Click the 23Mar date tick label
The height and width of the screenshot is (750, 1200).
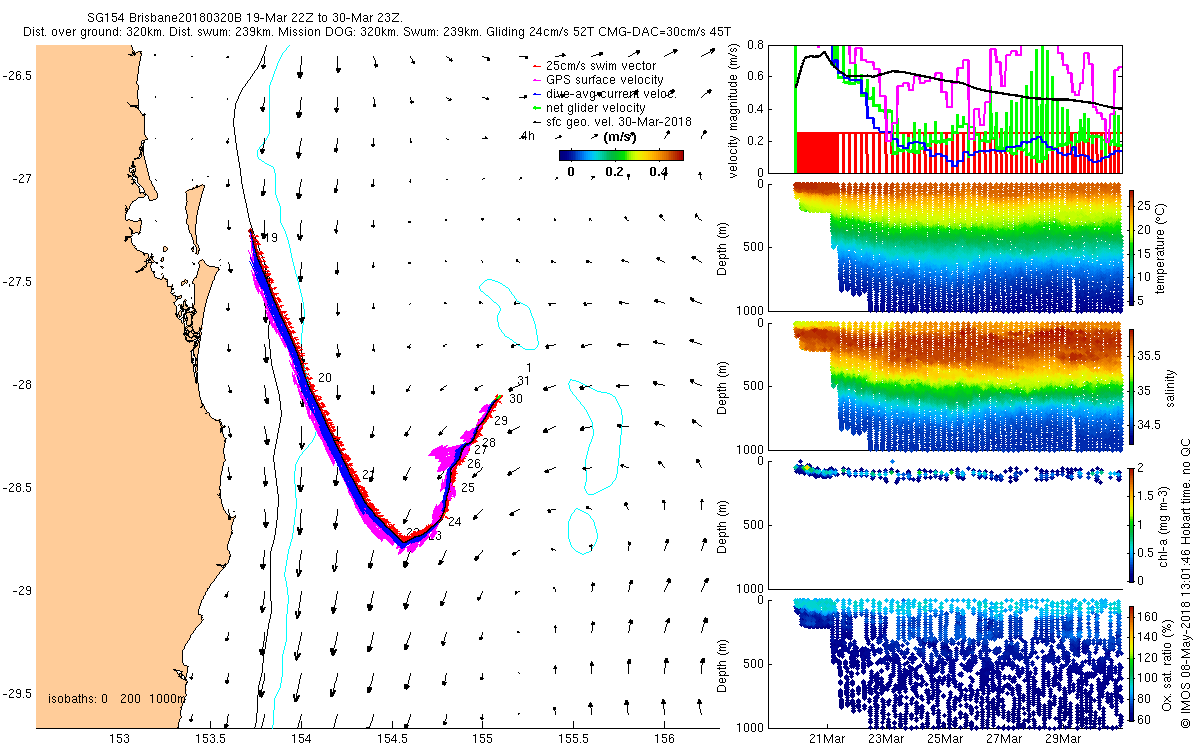pos(887,740)
